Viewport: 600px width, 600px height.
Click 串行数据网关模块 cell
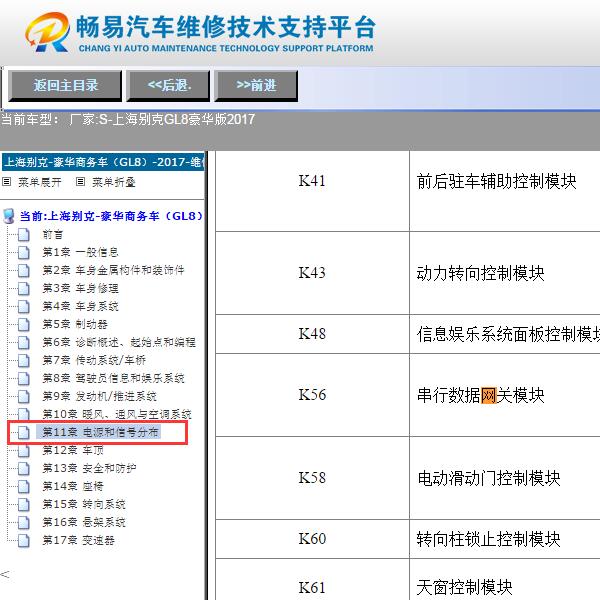505,395
